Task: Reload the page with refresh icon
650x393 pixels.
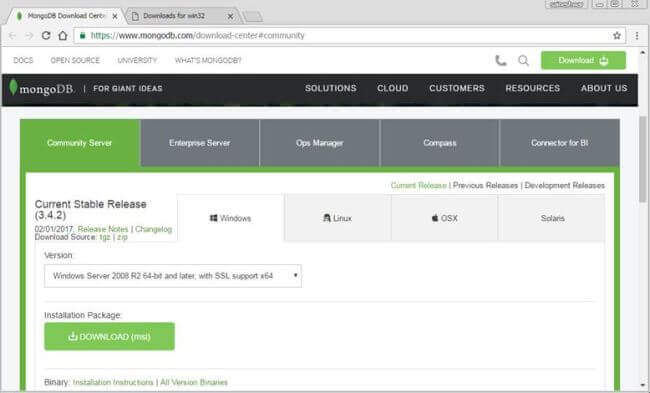Action: click(x=46, y=36)
